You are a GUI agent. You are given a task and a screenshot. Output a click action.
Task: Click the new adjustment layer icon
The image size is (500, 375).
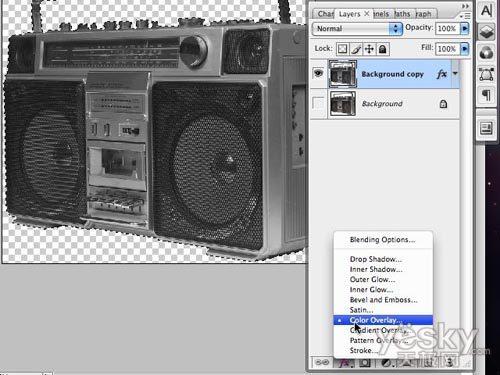click(x=387, y=363)
